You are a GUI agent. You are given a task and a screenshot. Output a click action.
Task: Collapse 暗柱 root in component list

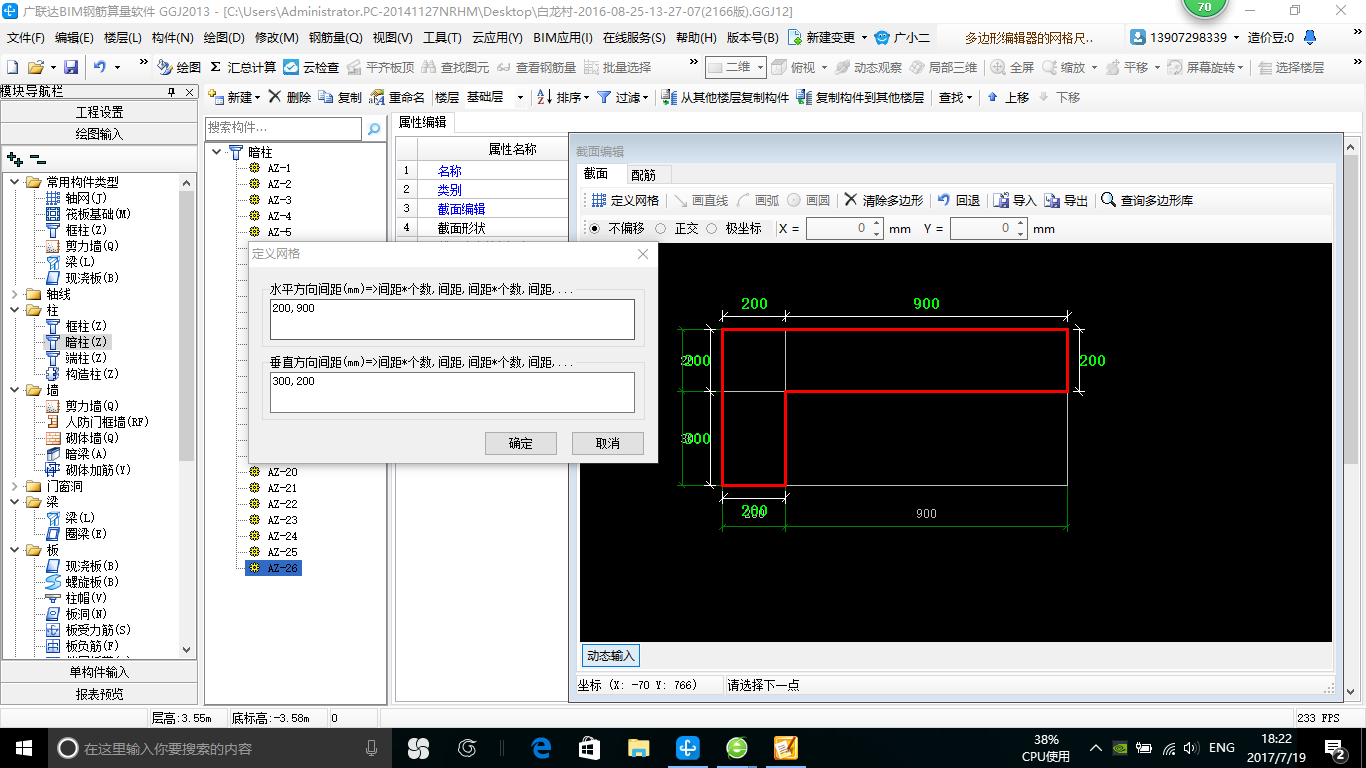pyautogui.click(x=217, y=152)
